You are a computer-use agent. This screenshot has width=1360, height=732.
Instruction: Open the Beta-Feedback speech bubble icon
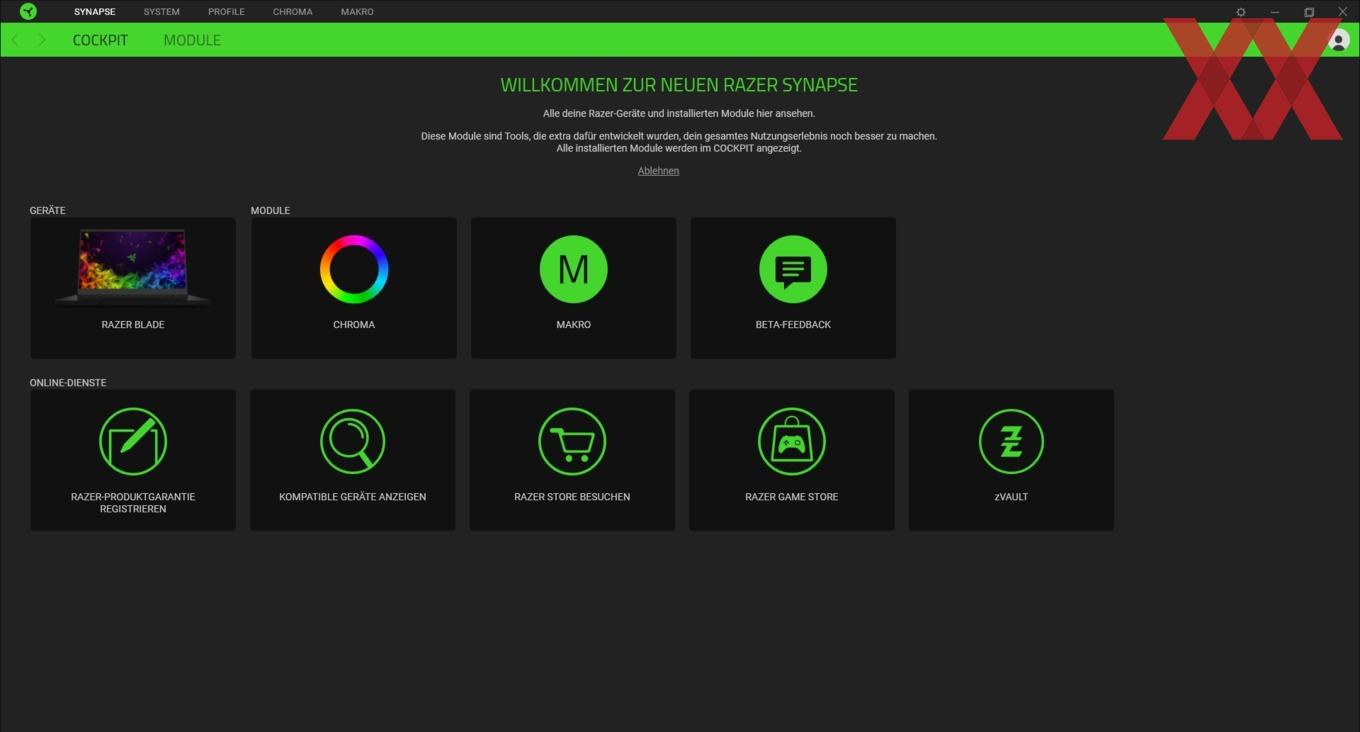(x=793, y=269)
